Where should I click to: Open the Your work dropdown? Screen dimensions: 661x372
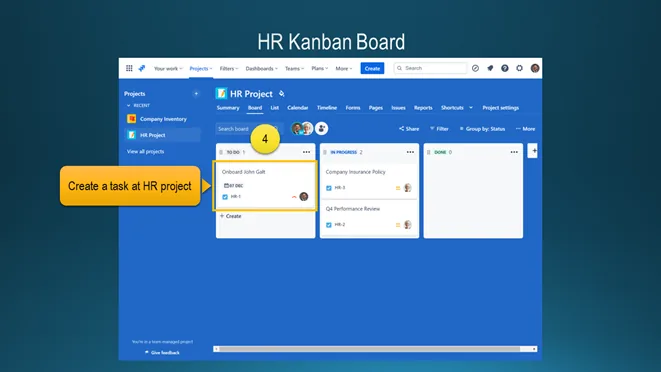coord(168,68)
